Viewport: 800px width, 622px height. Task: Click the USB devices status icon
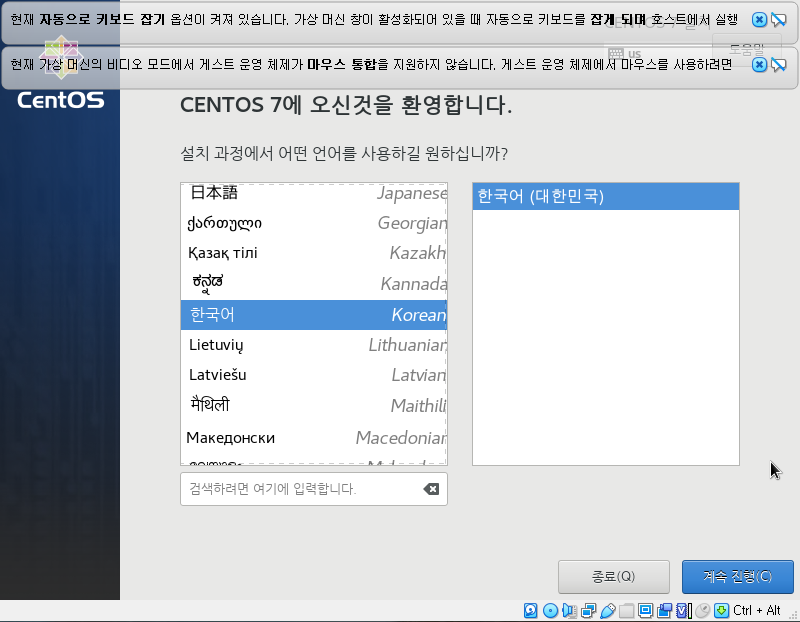coord(607,610)
